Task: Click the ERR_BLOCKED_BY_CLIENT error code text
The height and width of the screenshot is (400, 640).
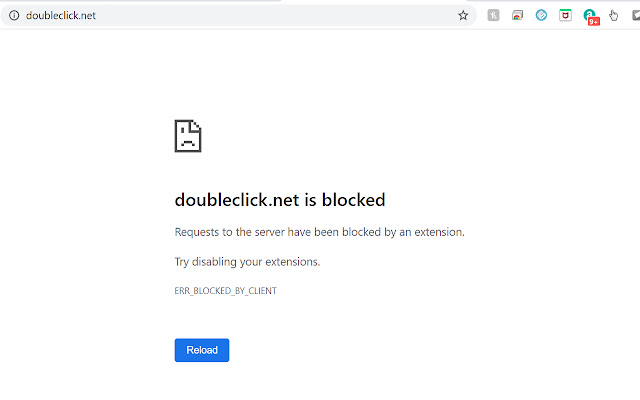Action: coord(225,291)
